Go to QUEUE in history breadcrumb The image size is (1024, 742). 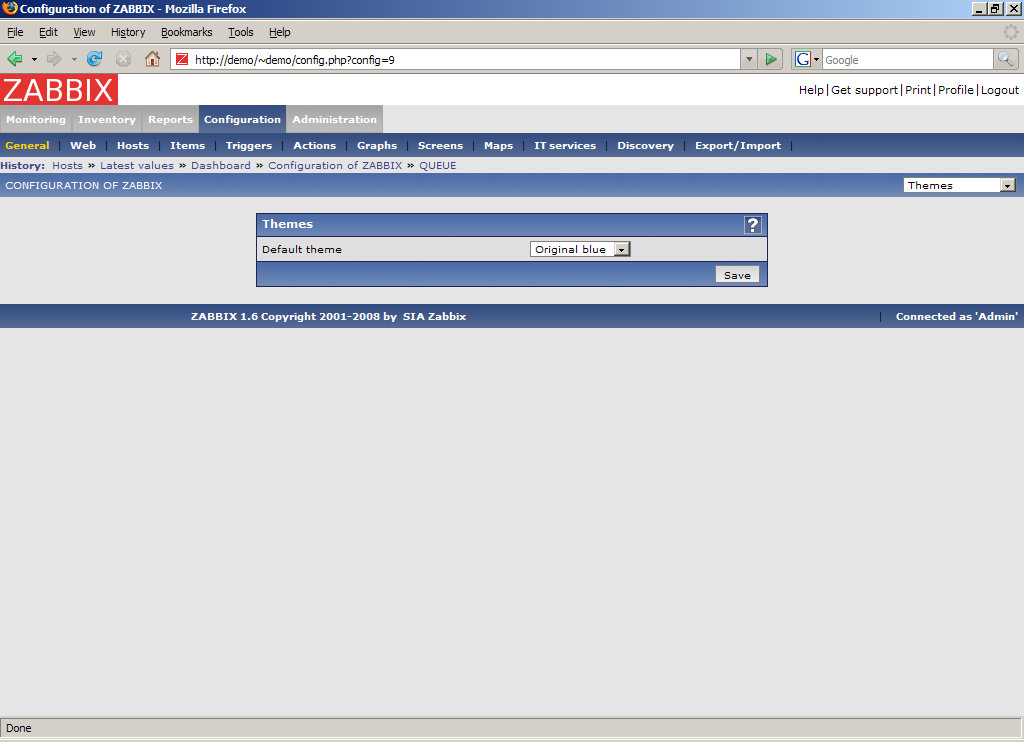tap(438, 166)
